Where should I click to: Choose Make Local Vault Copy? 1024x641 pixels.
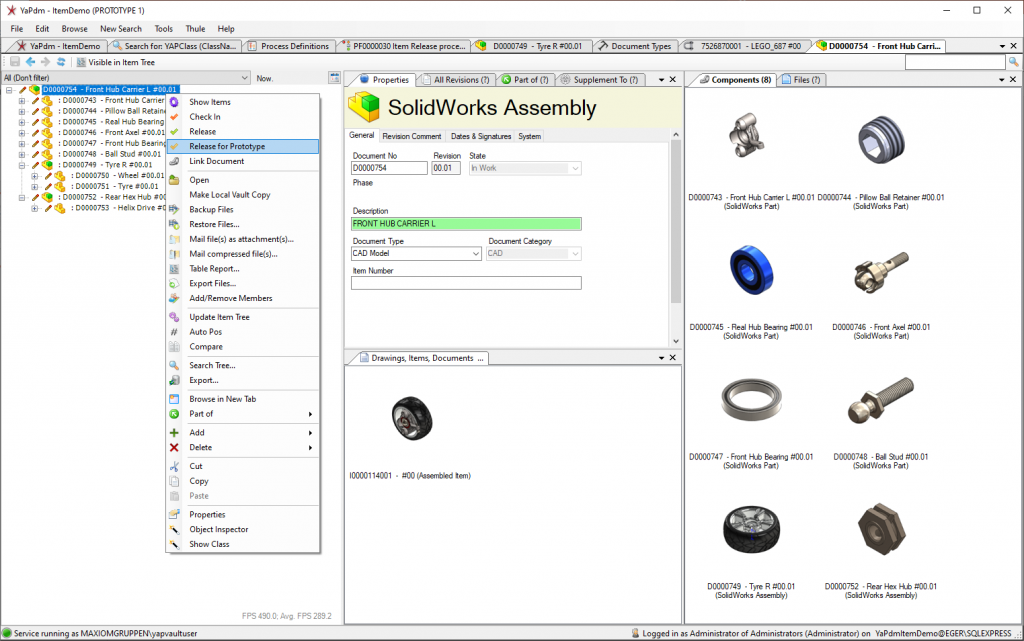click(243, 195)
